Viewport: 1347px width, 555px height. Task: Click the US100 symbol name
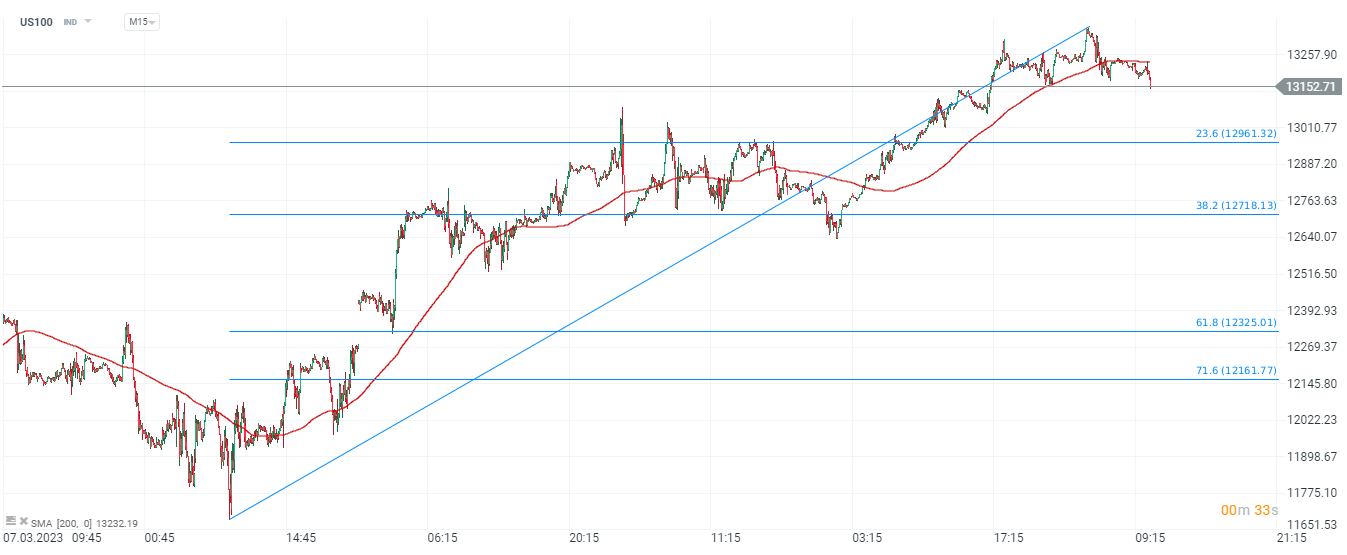[x=36, y=21]
